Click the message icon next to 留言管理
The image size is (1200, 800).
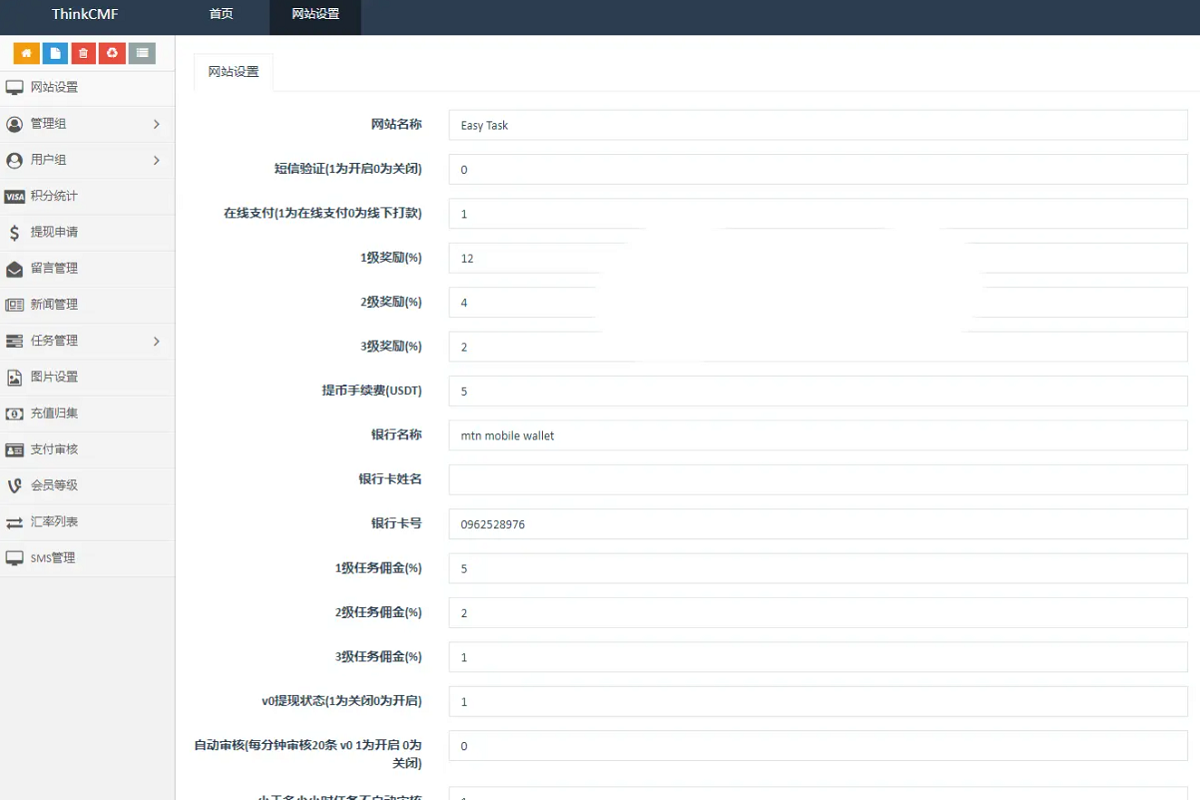click(14, 268)
